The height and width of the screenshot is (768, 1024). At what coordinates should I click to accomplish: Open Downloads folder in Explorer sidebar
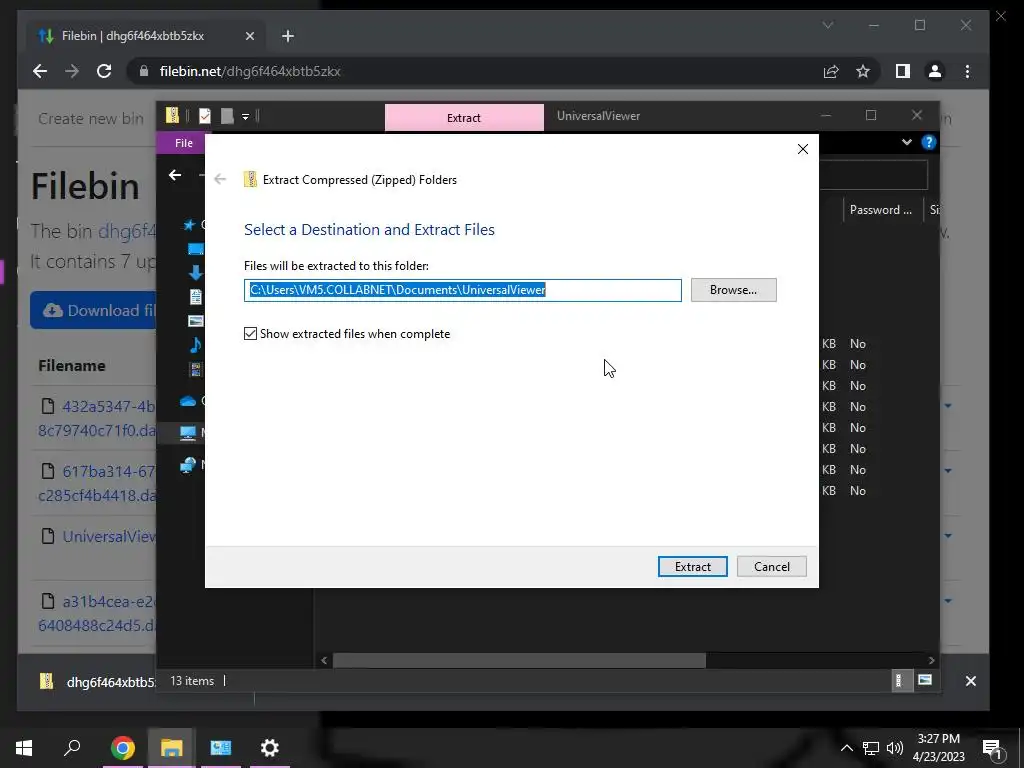(195, 273)
